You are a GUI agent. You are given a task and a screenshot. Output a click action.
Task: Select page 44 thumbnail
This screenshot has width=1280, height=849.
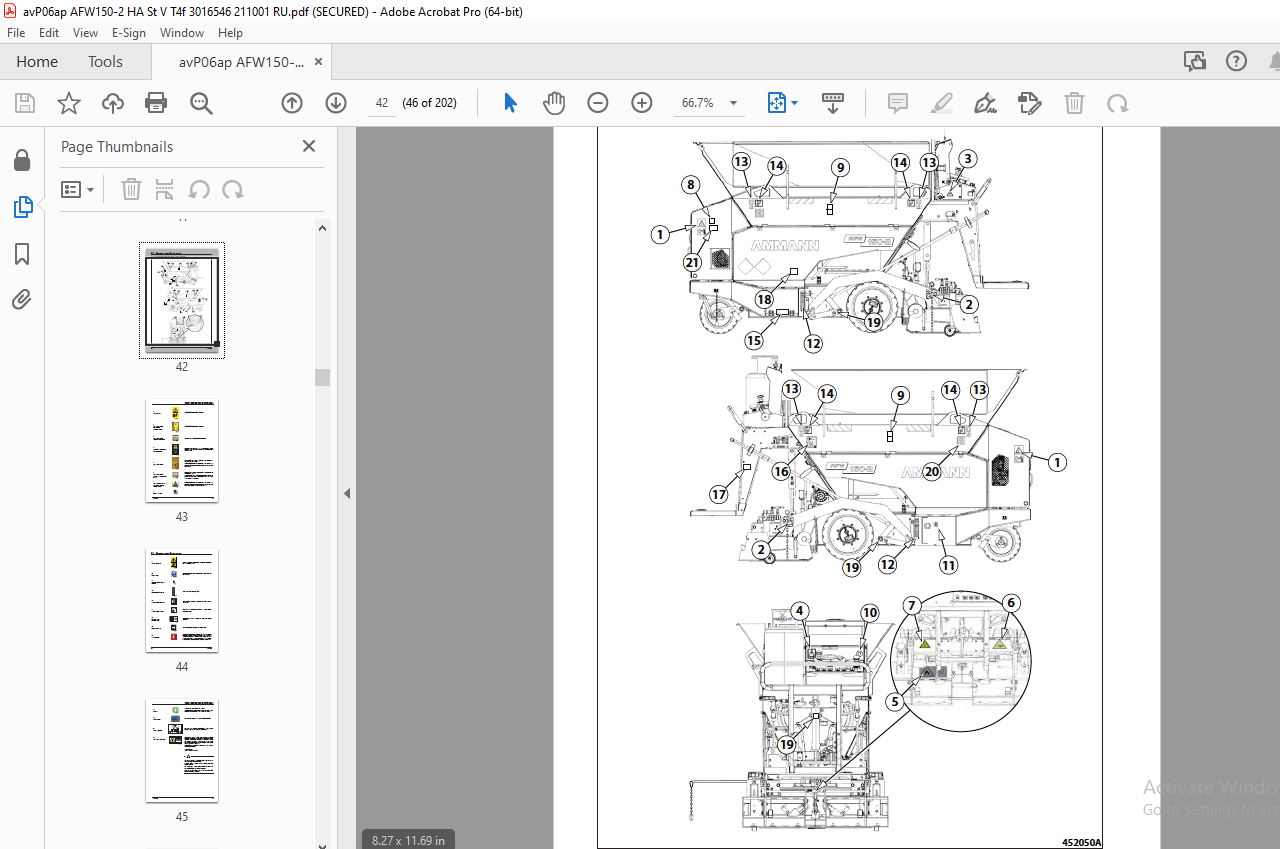(x=182, y=600)
